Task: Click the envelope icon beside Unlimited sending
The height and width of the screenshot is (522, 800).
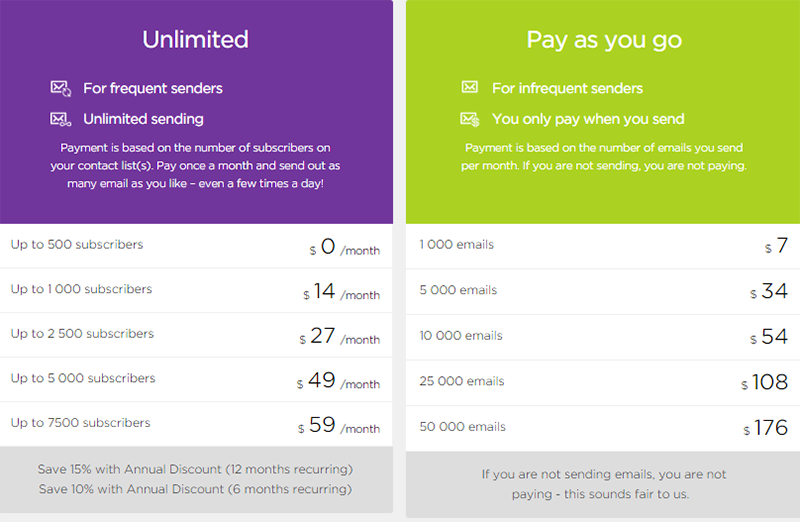Action: pos(60,119)
